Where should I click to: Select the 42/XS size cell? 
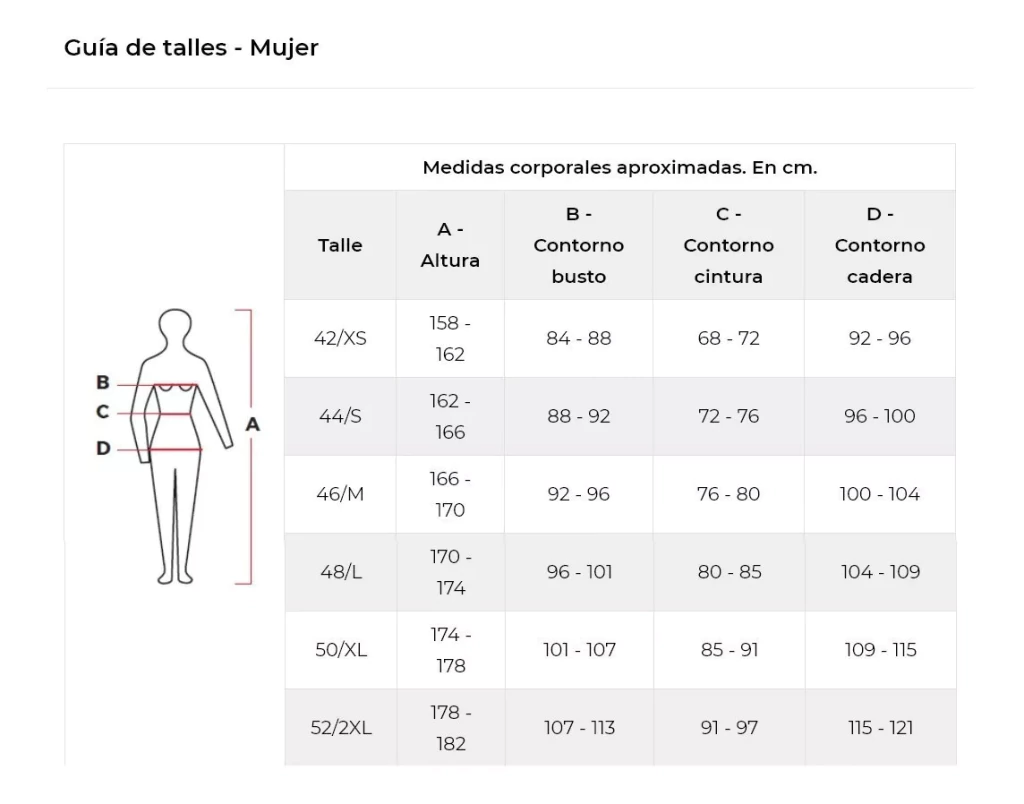(340, 338)
